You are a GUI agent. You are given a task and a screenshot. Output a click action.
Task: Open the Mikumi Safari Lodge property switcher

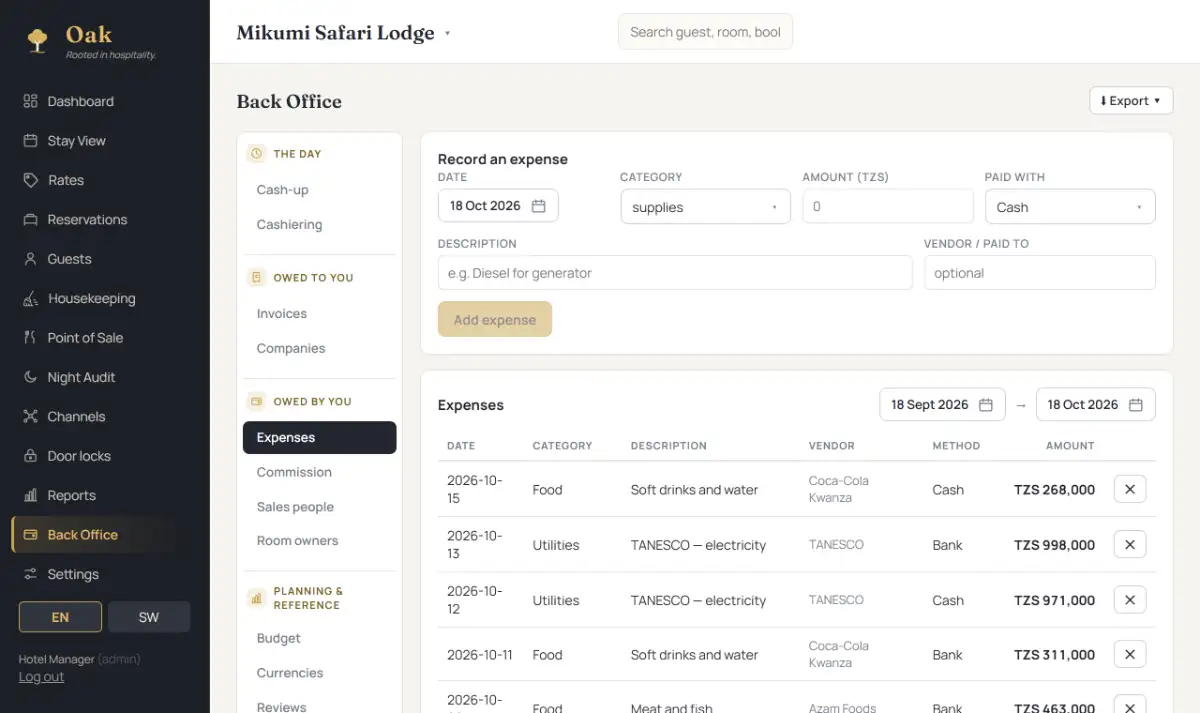[344, 33]
